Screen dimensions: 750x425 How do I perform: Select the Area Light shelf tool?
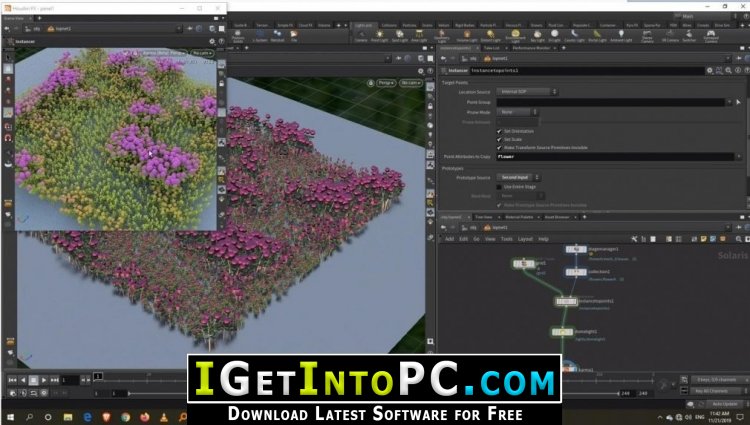coord(419,36)
